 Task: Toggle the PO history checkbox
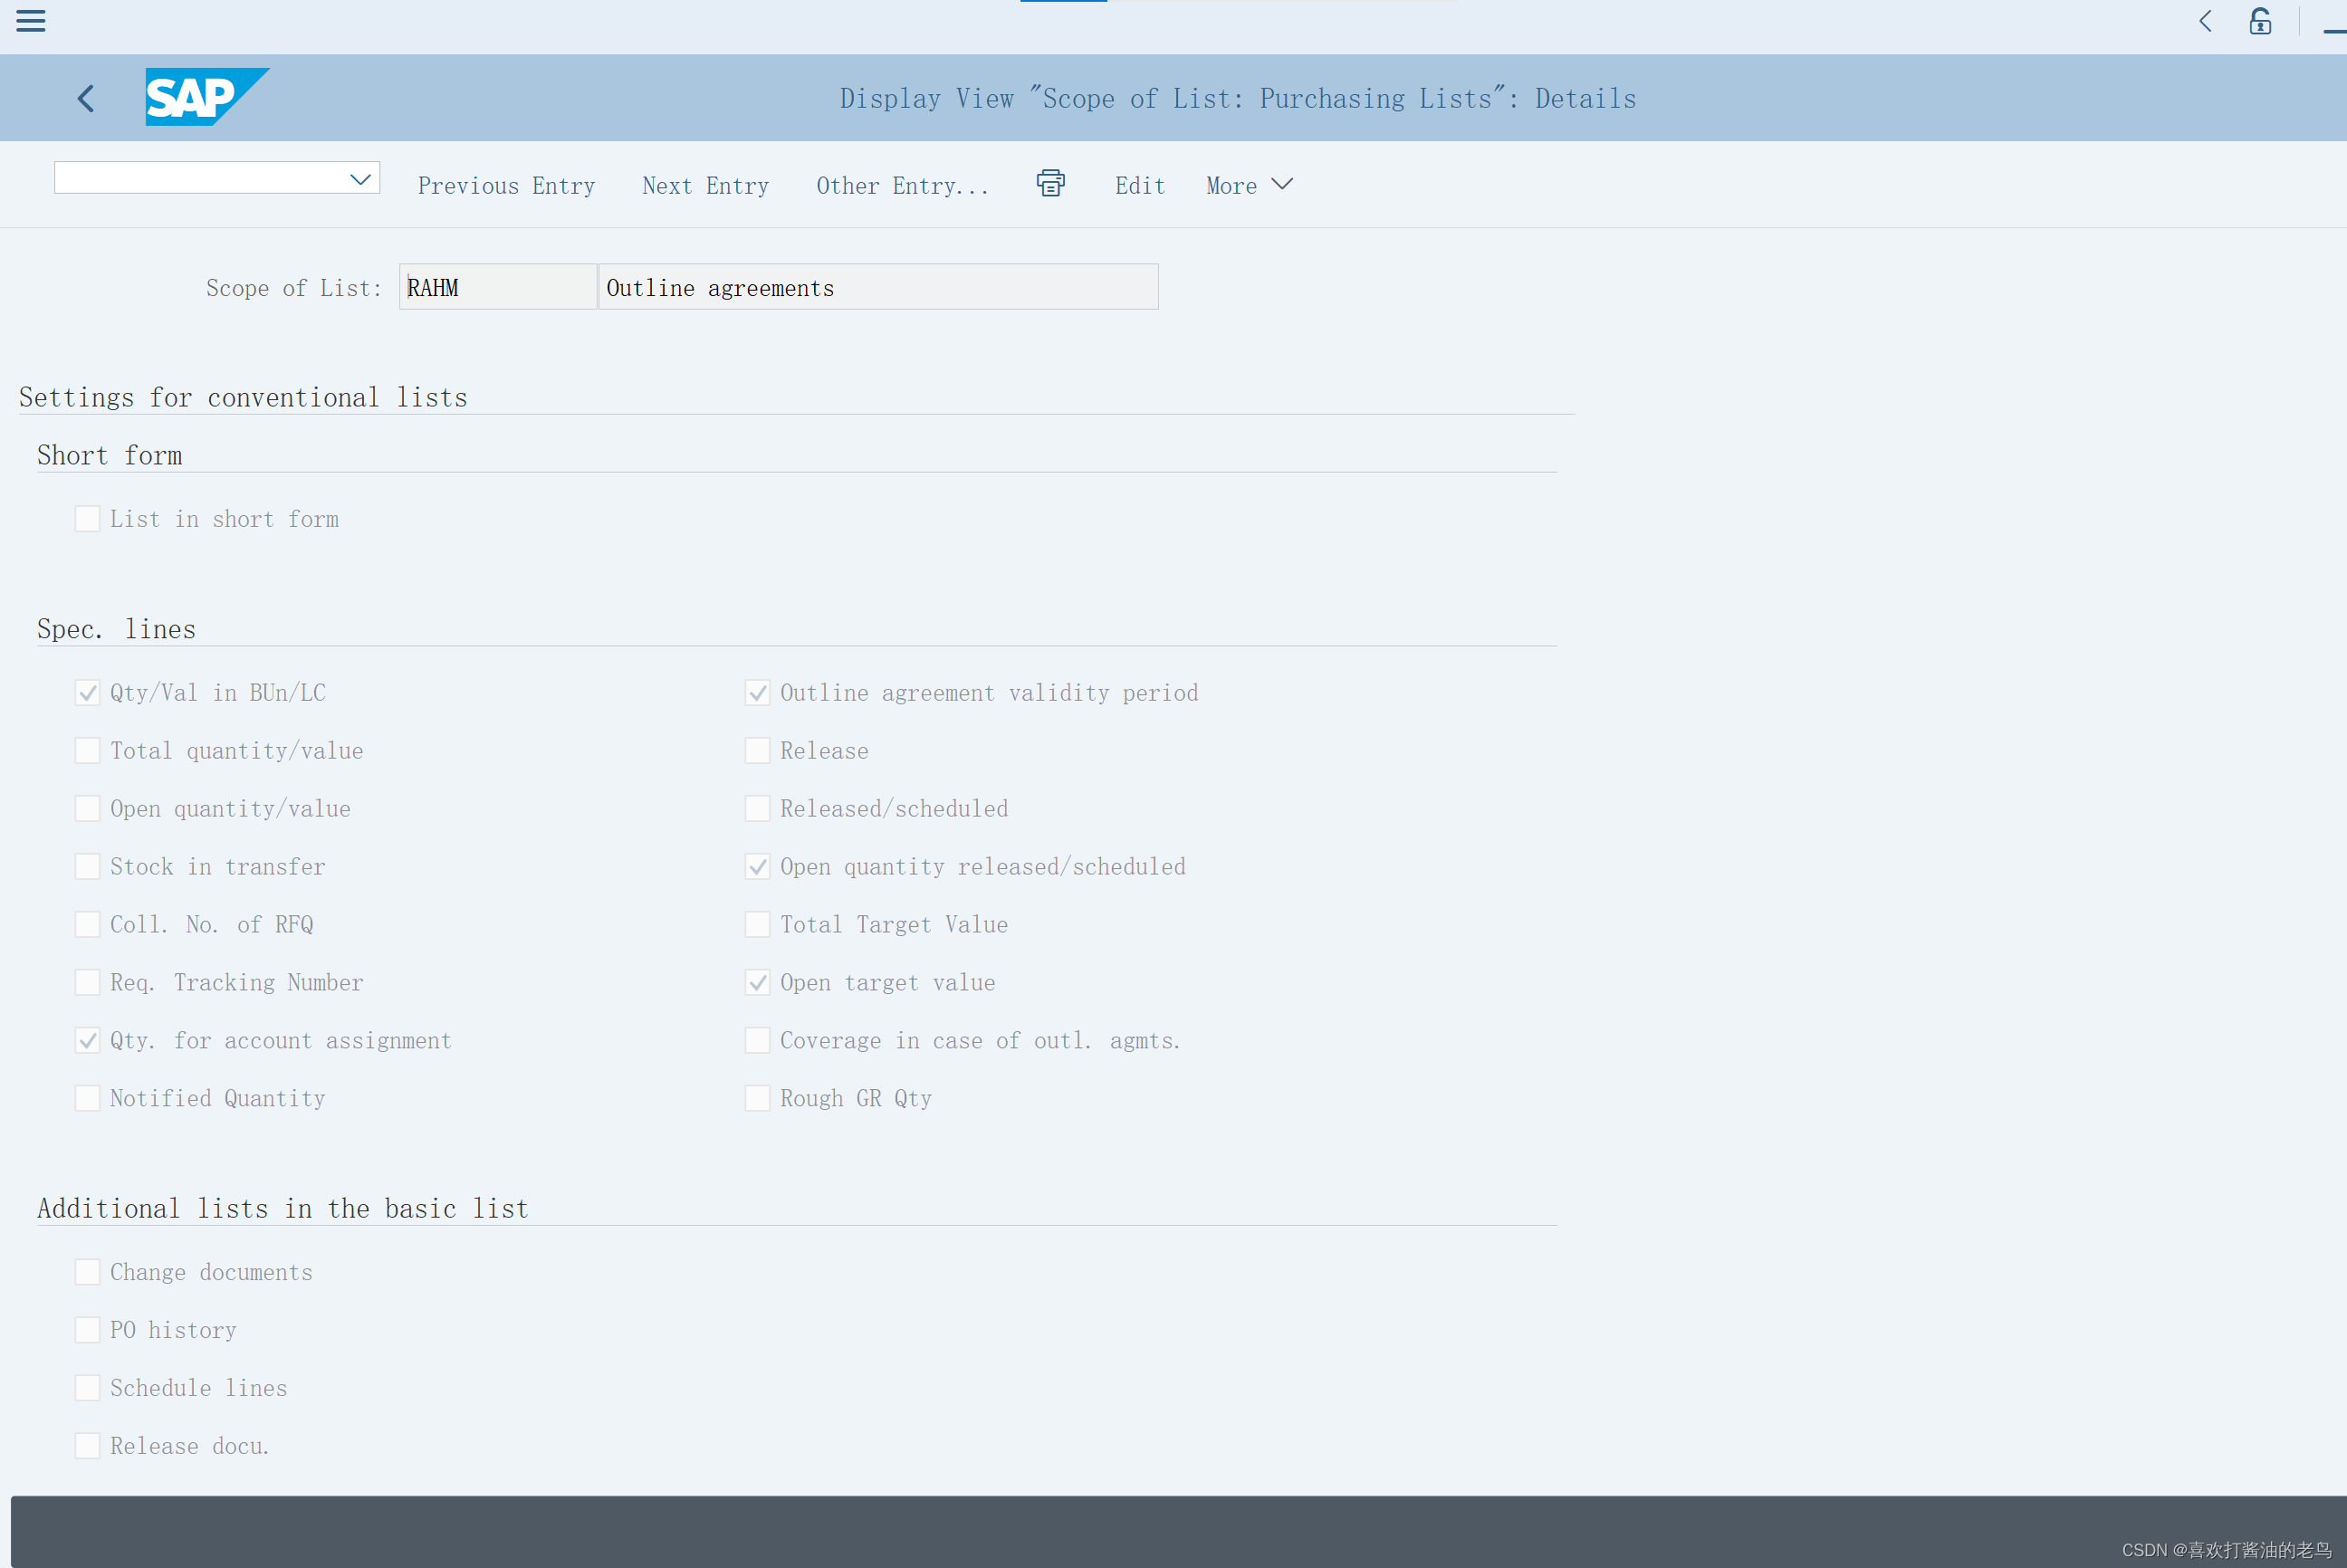[88, 1330]
